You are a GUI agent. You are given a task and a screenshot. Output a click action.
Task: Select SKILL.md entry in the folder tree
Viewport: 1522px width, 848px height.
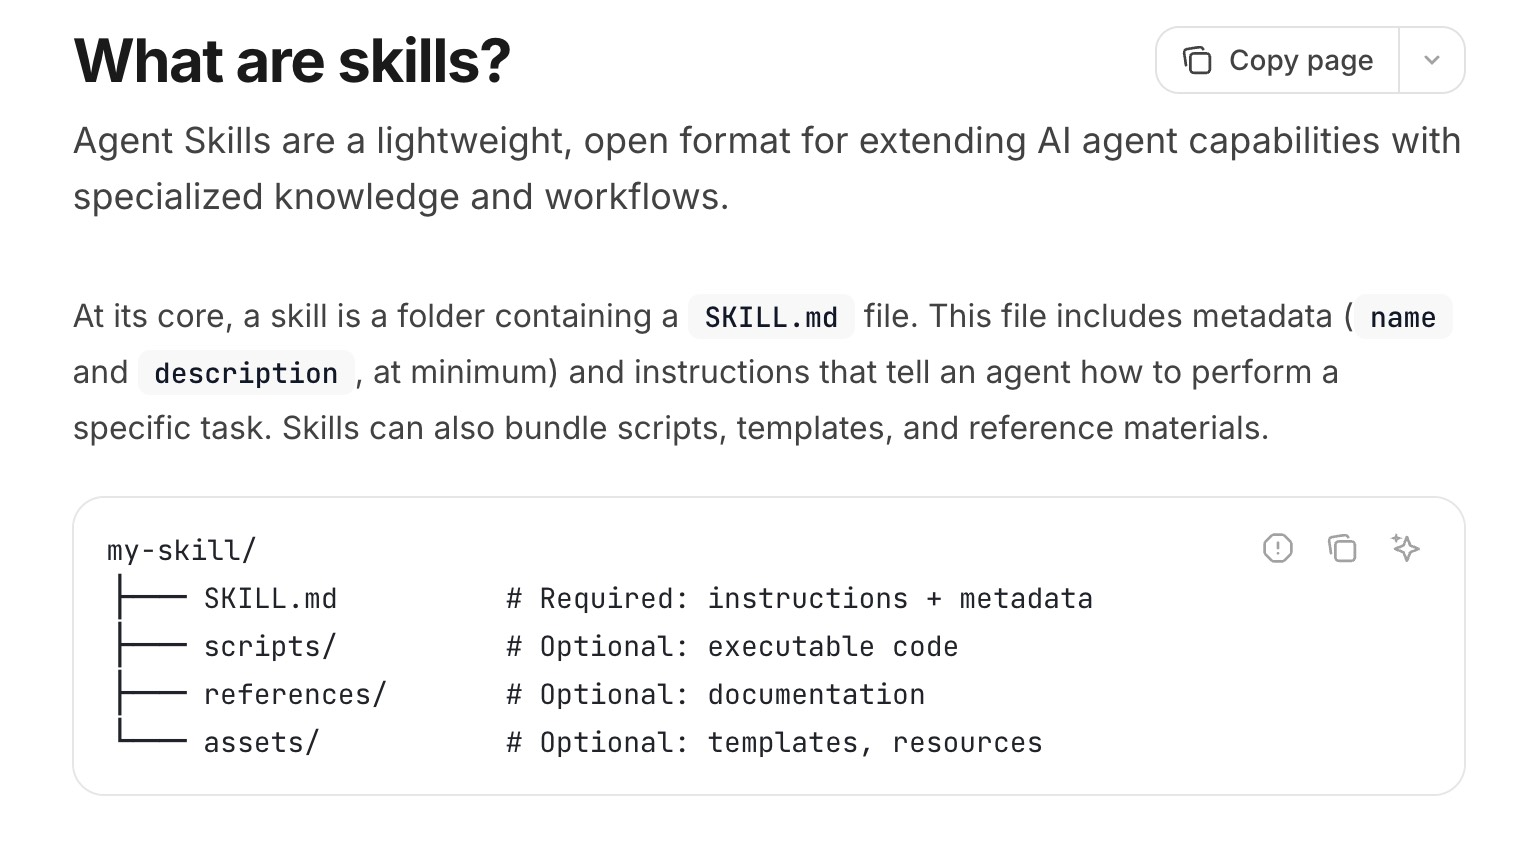coord(270,599)
